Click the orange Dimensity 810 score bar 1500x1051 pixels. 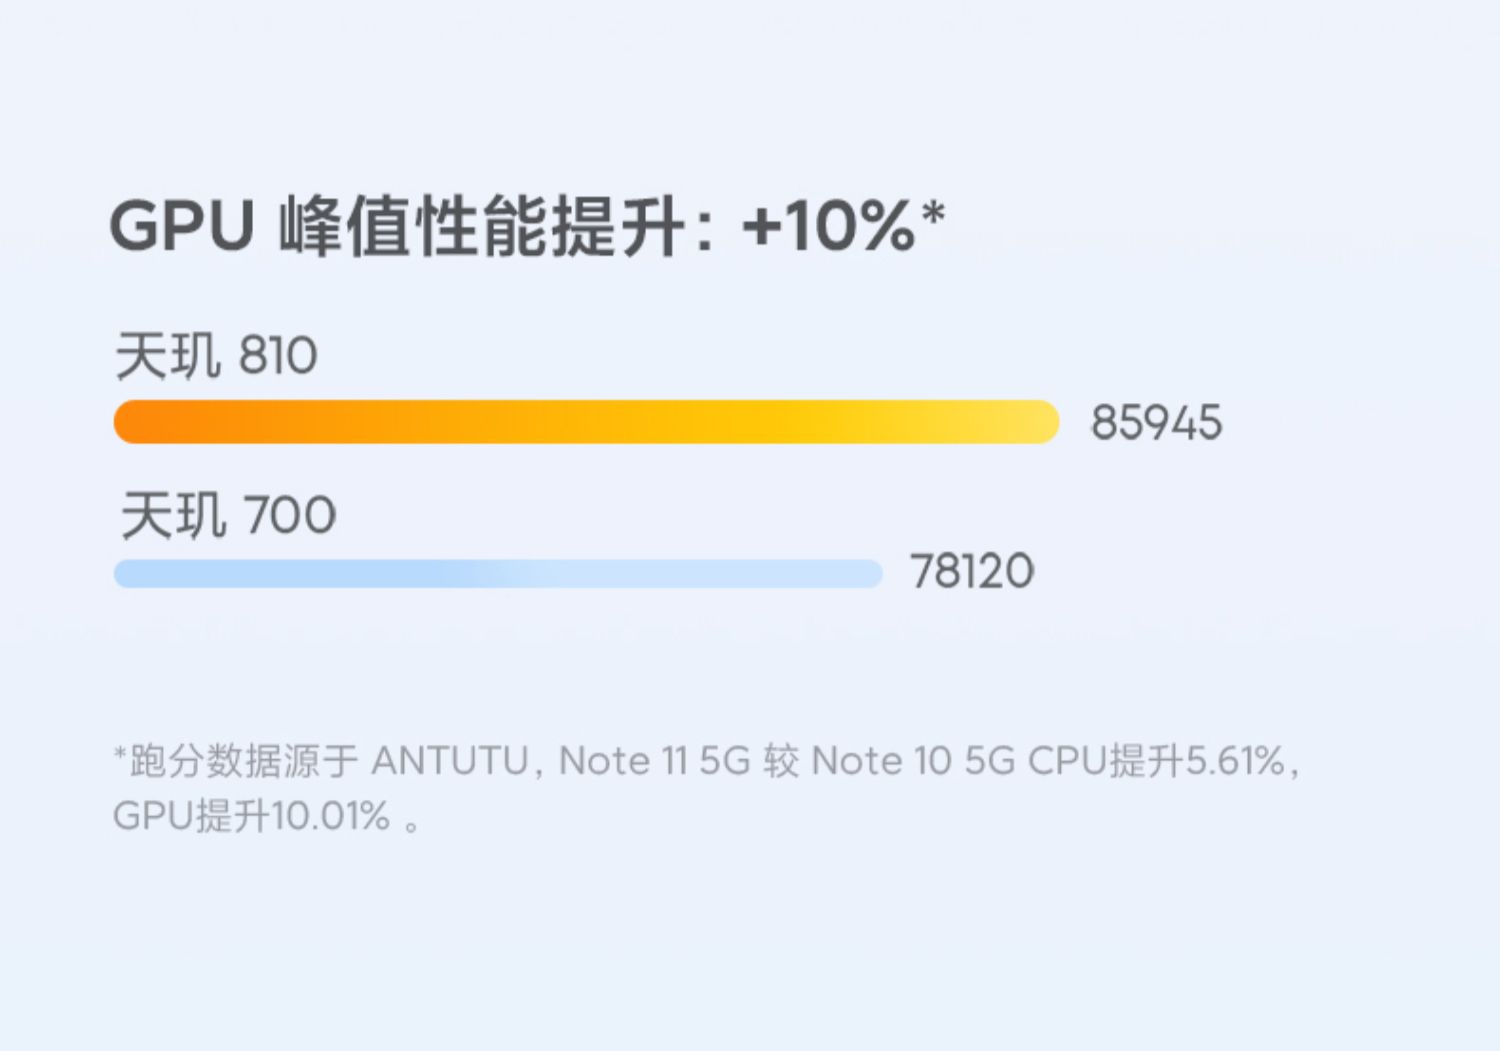586,422
